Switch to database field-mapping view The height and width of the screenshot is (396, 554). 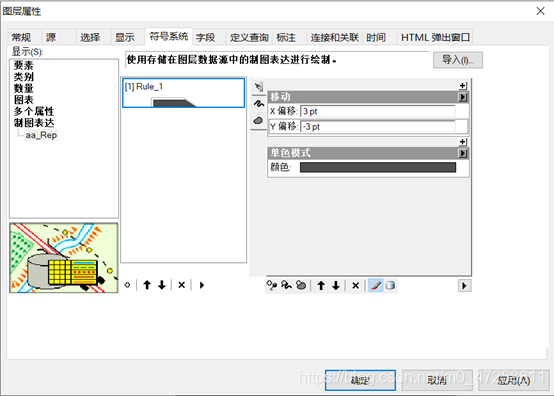(390, 285)
